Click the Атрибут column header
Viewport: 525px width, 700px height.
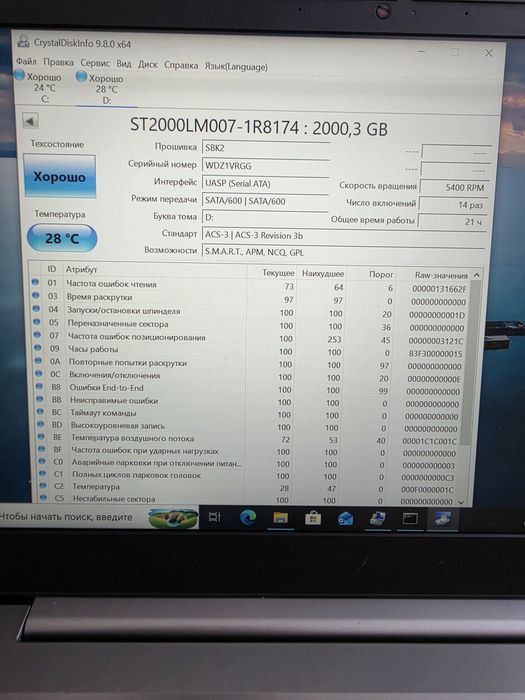(x=81, y=269)
